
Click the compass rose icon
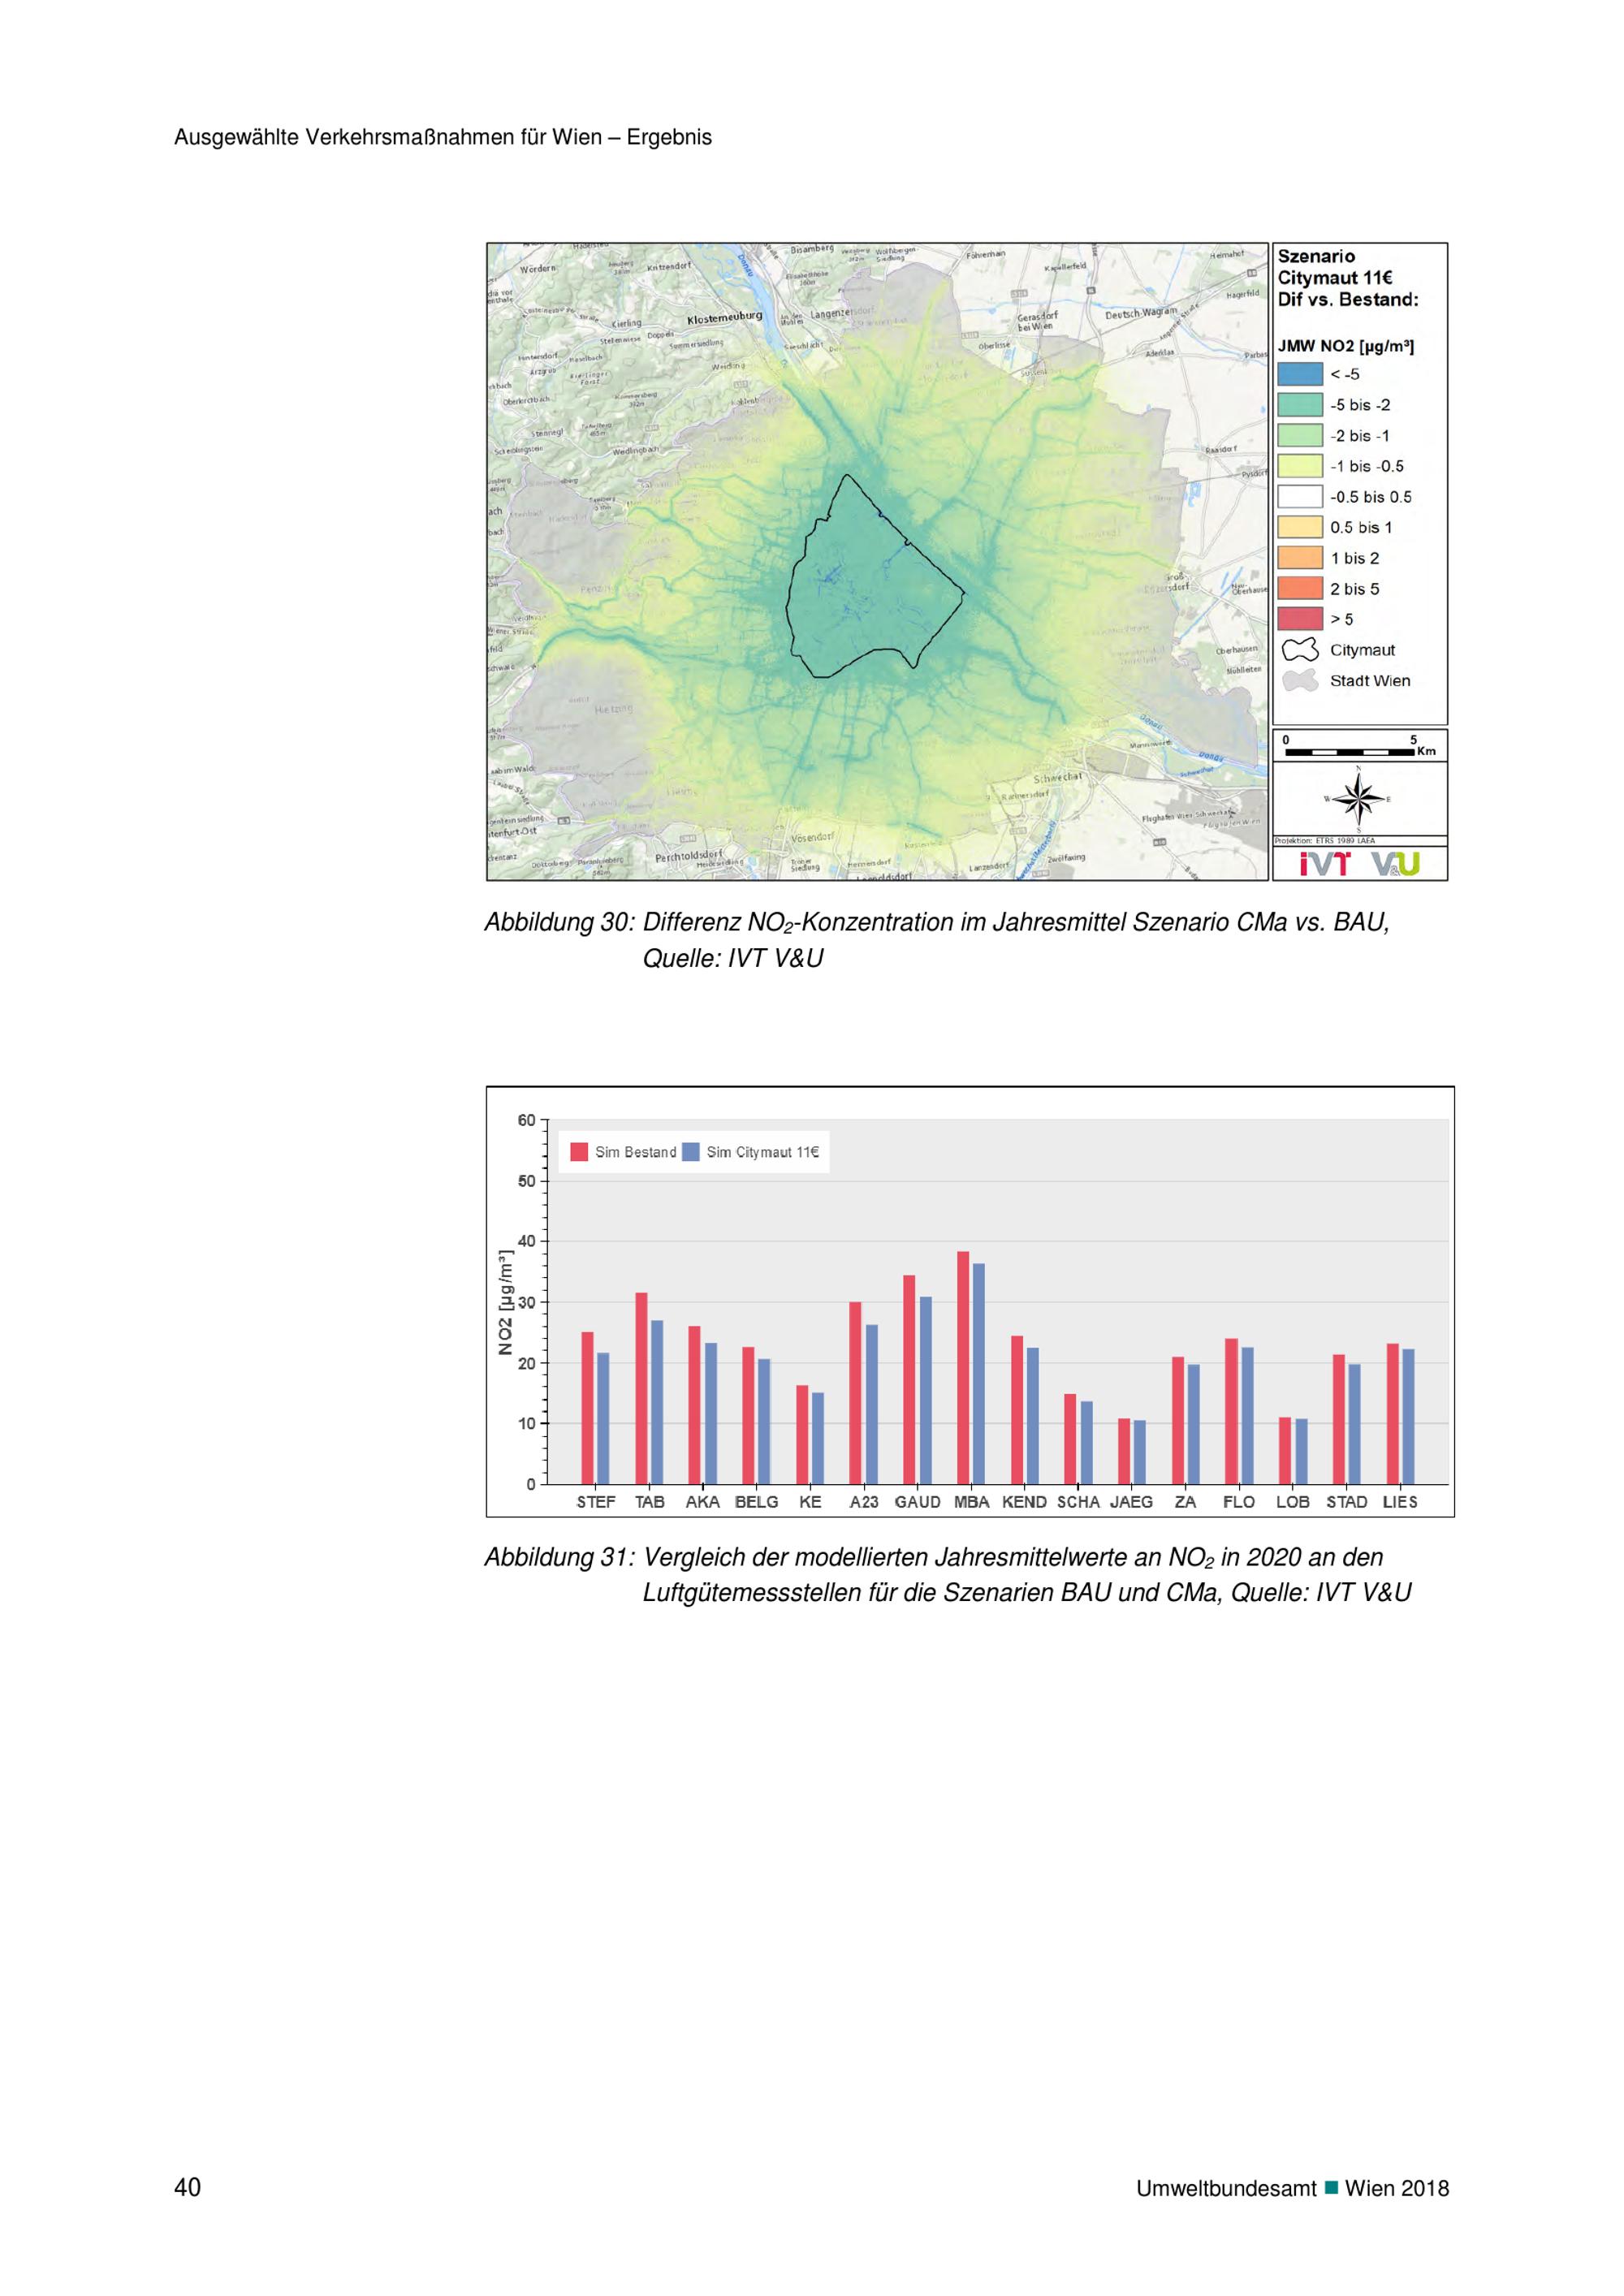click(x=1358, y=799)
